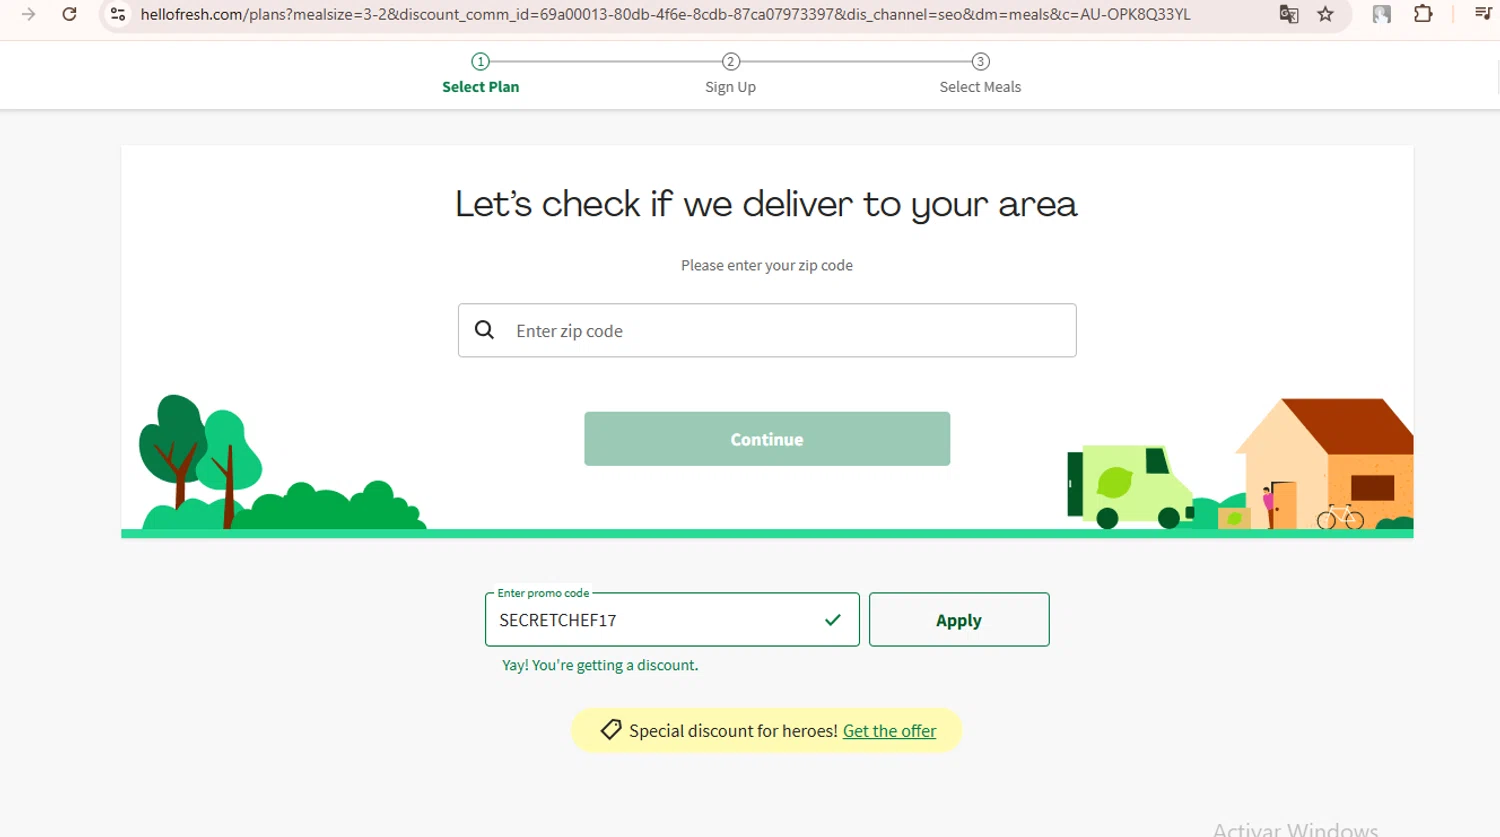Select the step 1 circle for Select Plan
The image size is (1500, 837).
[481, 61]
